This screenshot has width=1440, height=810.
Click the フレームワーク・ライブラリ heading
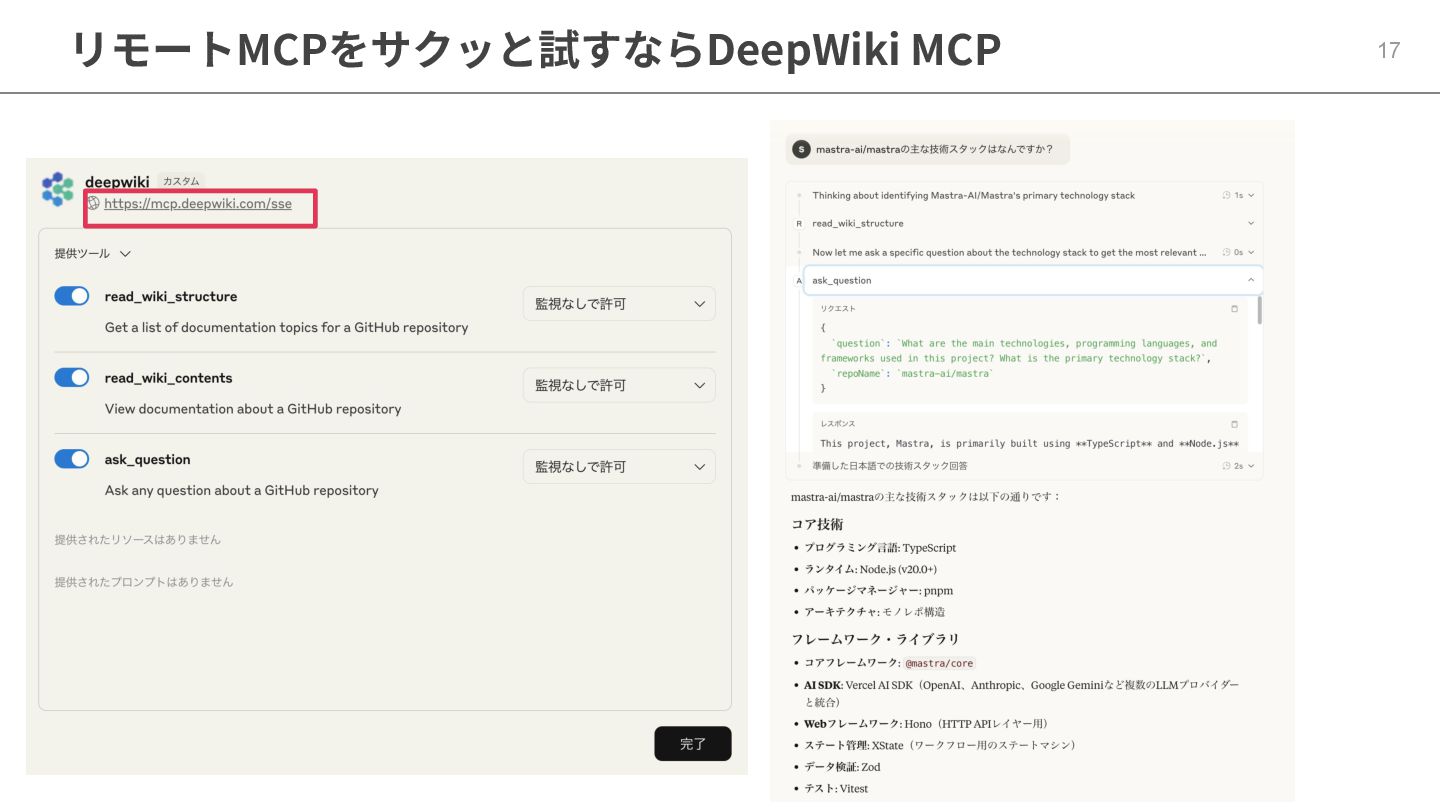[x=875, y=639]
